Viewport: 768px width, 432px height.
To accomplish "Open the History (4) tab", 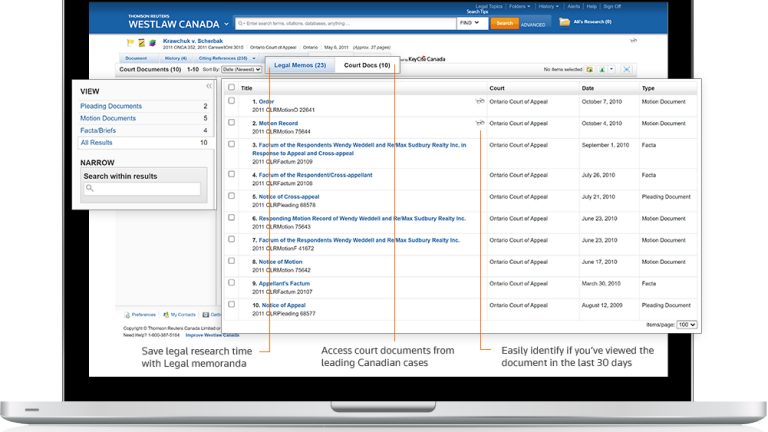I will 175,58.
